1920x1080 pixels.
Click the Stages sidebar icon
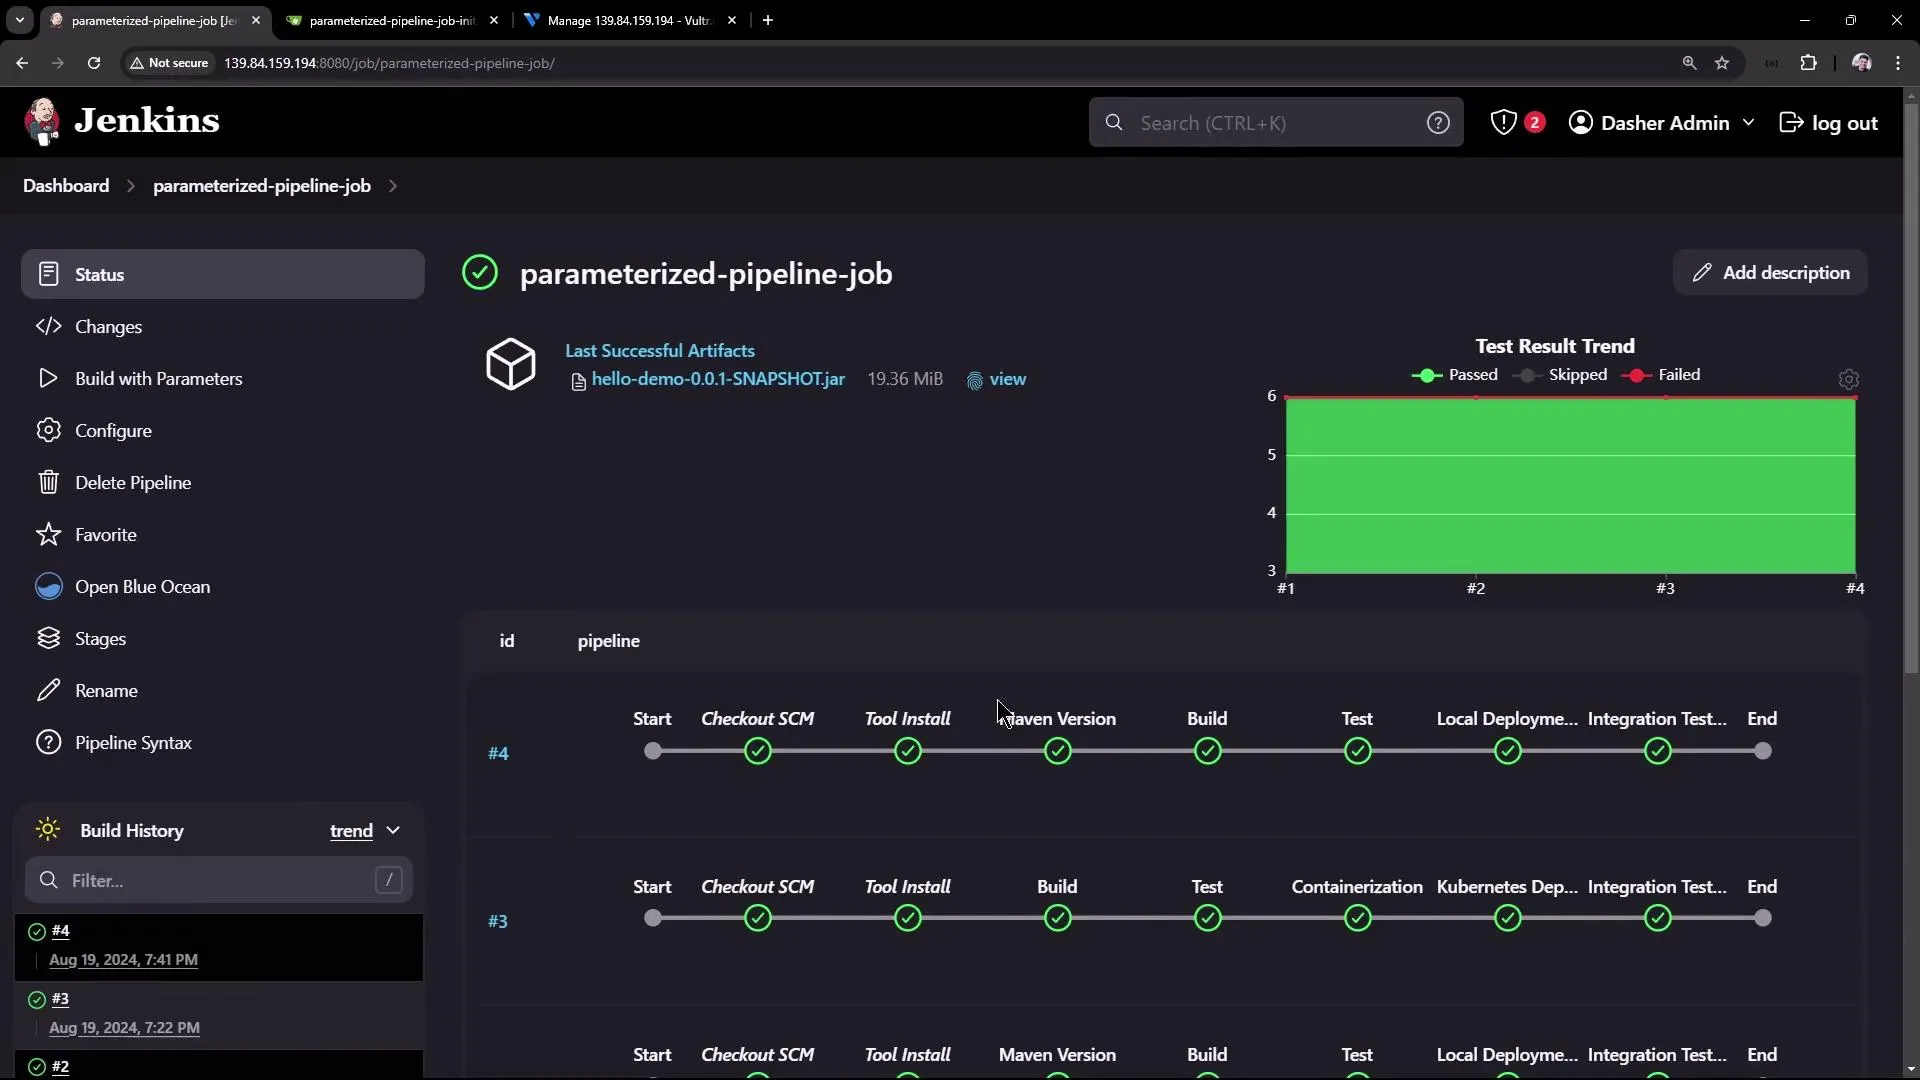(x=47, y=638)
